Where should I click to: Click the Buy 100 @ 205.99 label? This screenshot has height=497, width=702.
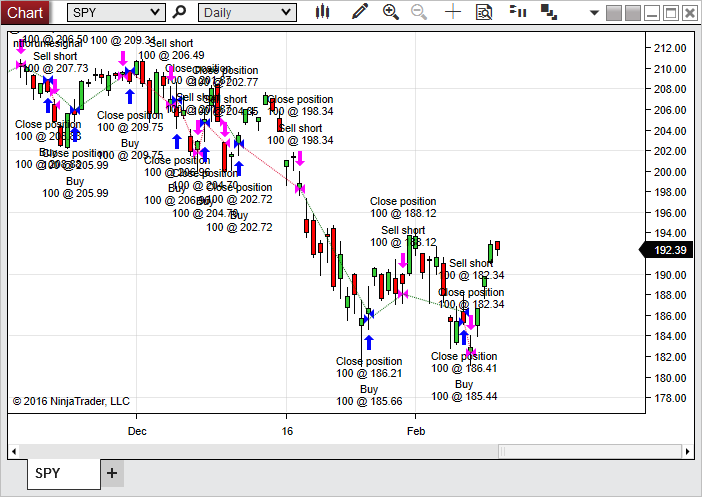(75, 187)
